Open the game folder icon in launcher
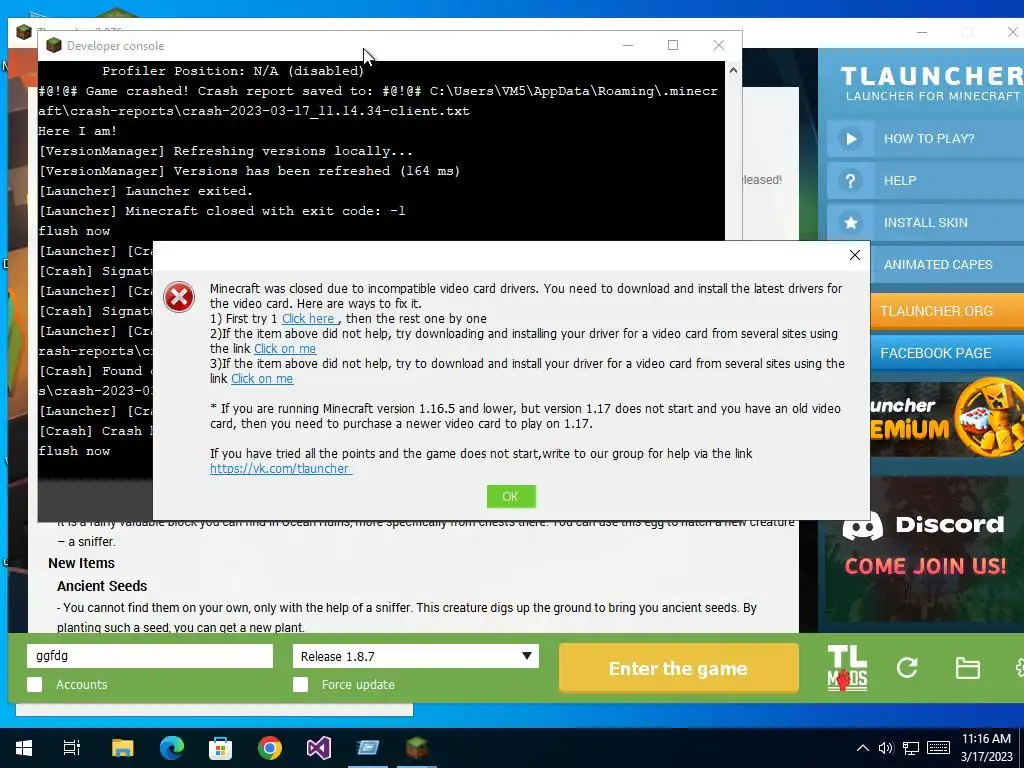The width and height of the screenshot is (1024, 768). click(x=967, y=668)
